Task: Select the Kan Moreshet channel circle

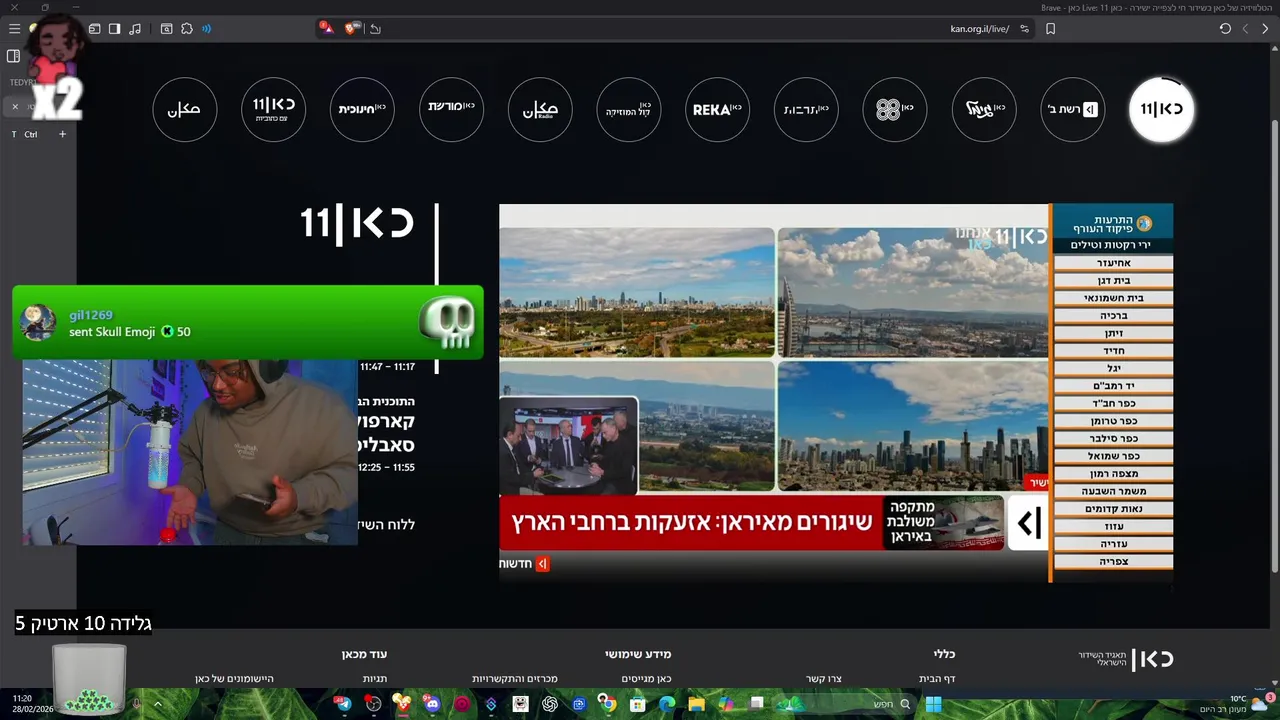Action: click(x=452, y=109)
